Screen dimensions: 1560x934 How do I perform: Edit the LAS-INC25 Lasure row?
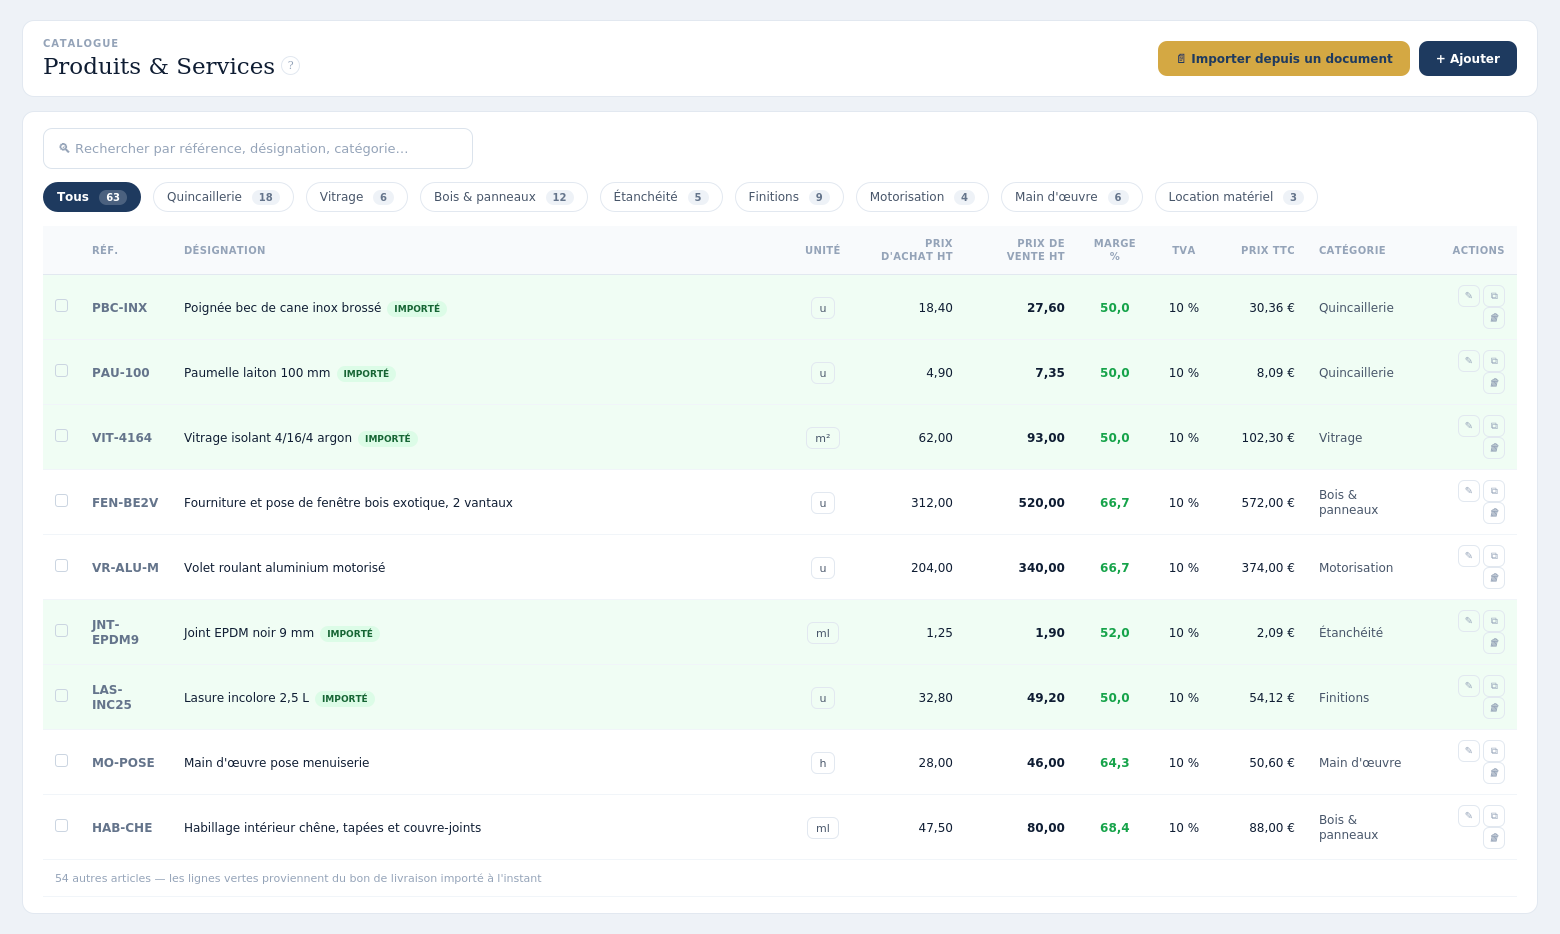(1469, 686)
